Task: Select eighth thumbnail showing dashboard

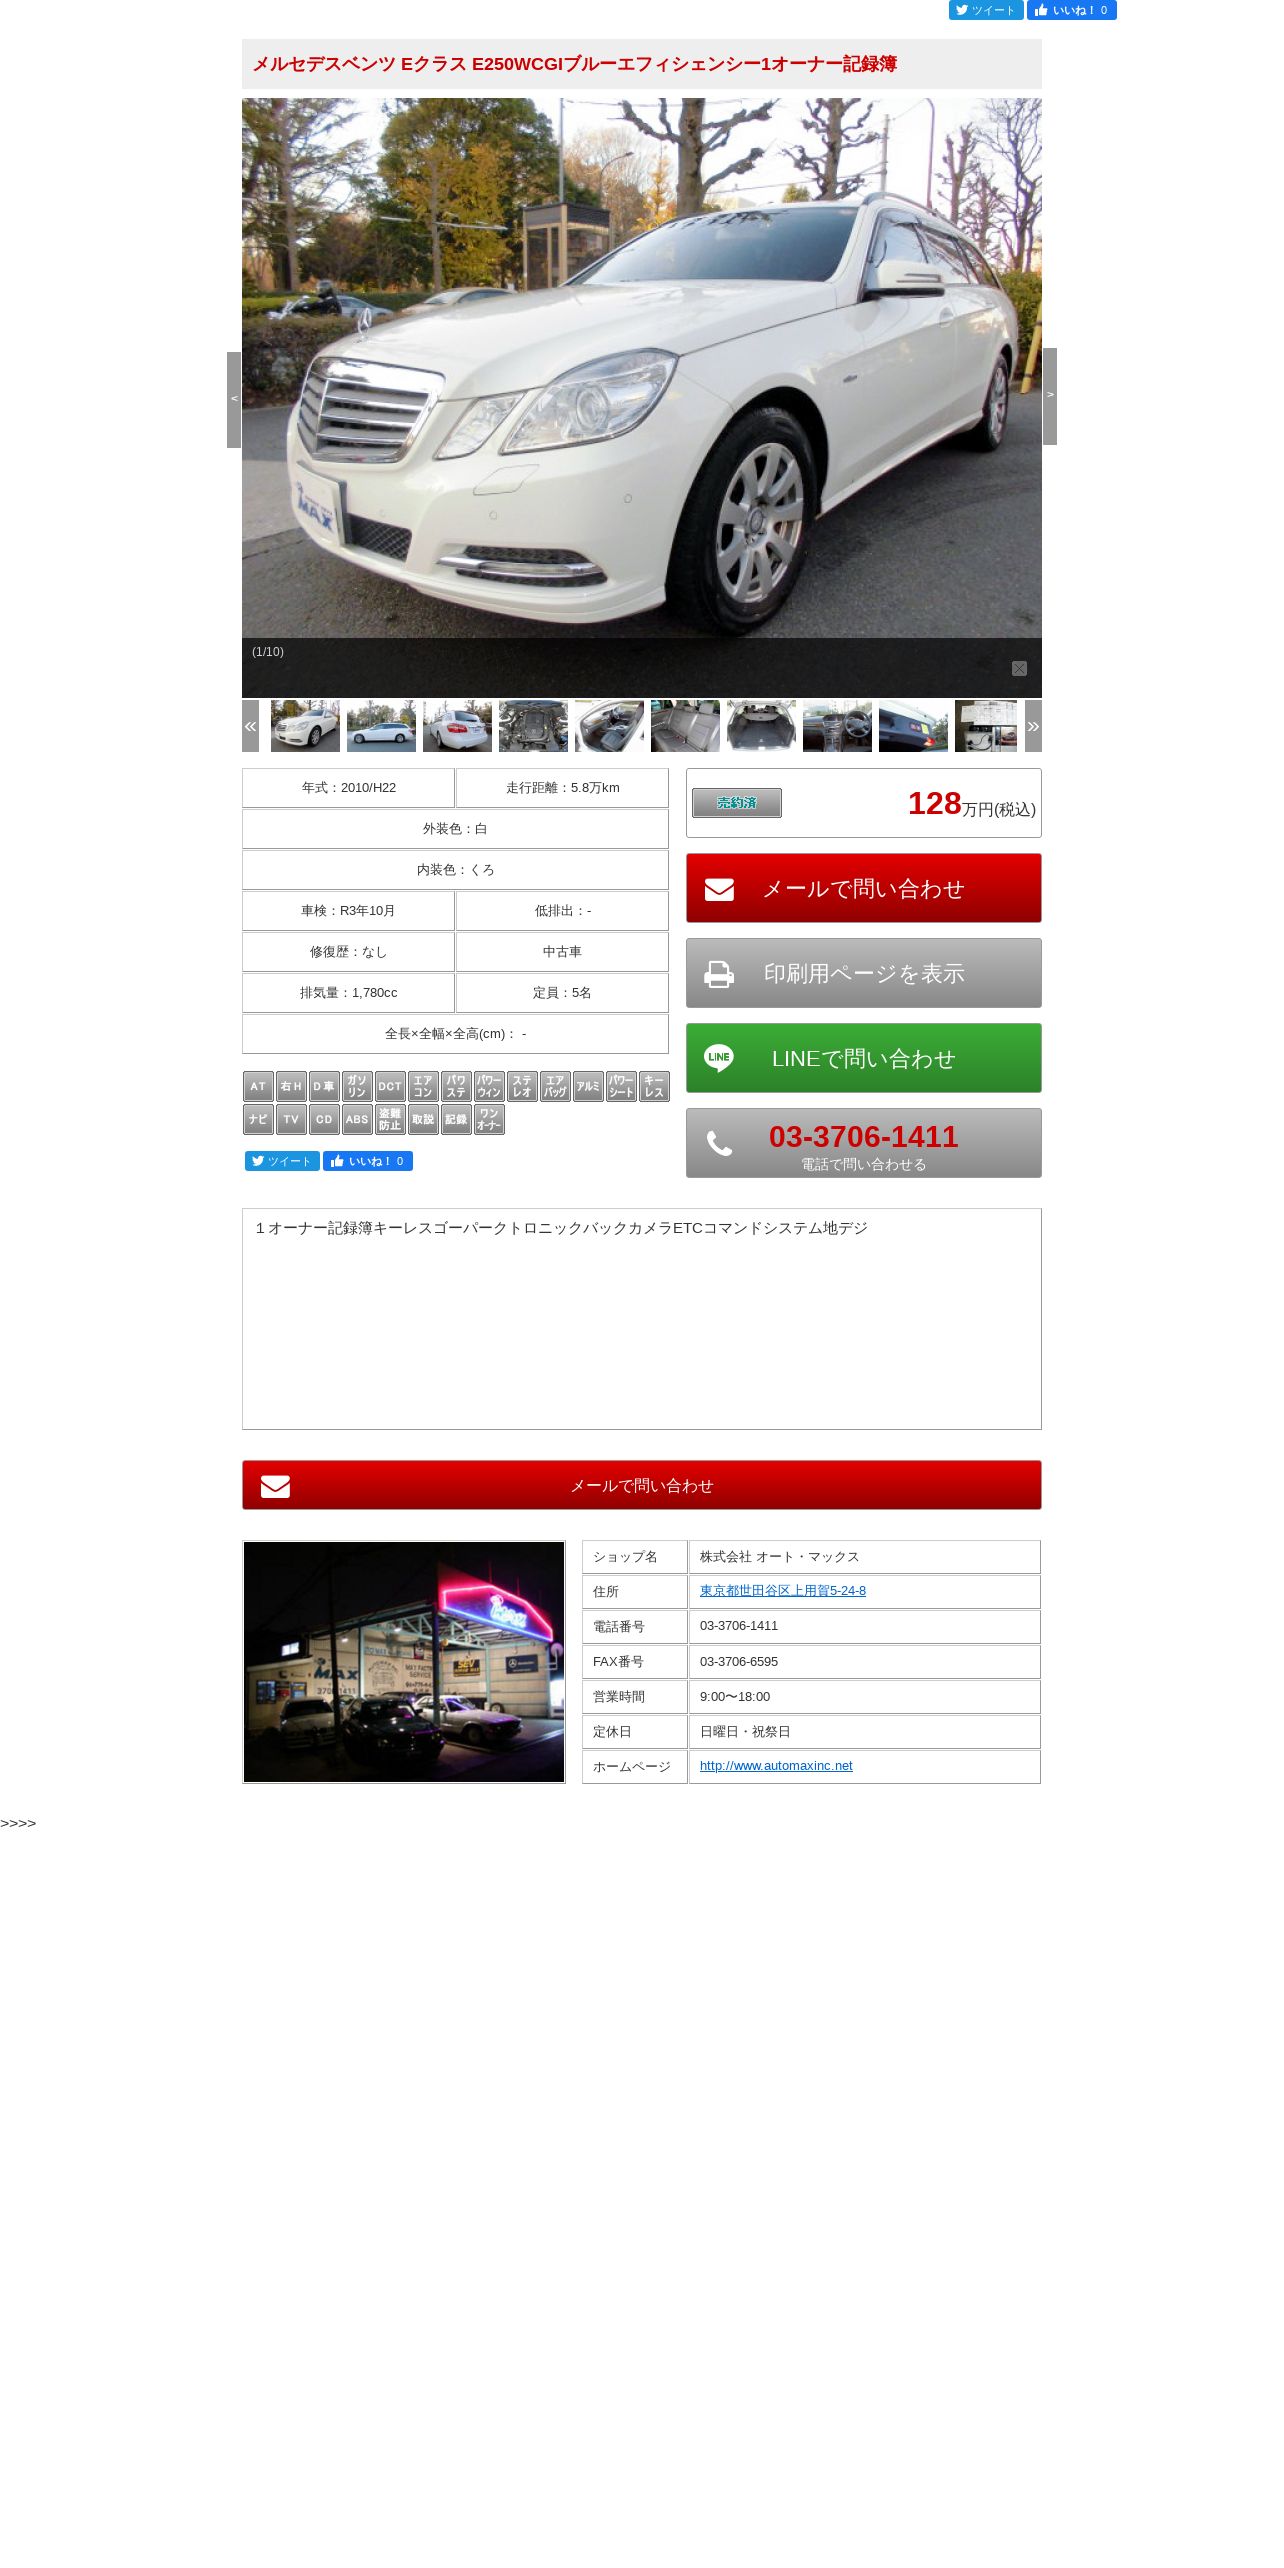Action: [x=837, y=726]
